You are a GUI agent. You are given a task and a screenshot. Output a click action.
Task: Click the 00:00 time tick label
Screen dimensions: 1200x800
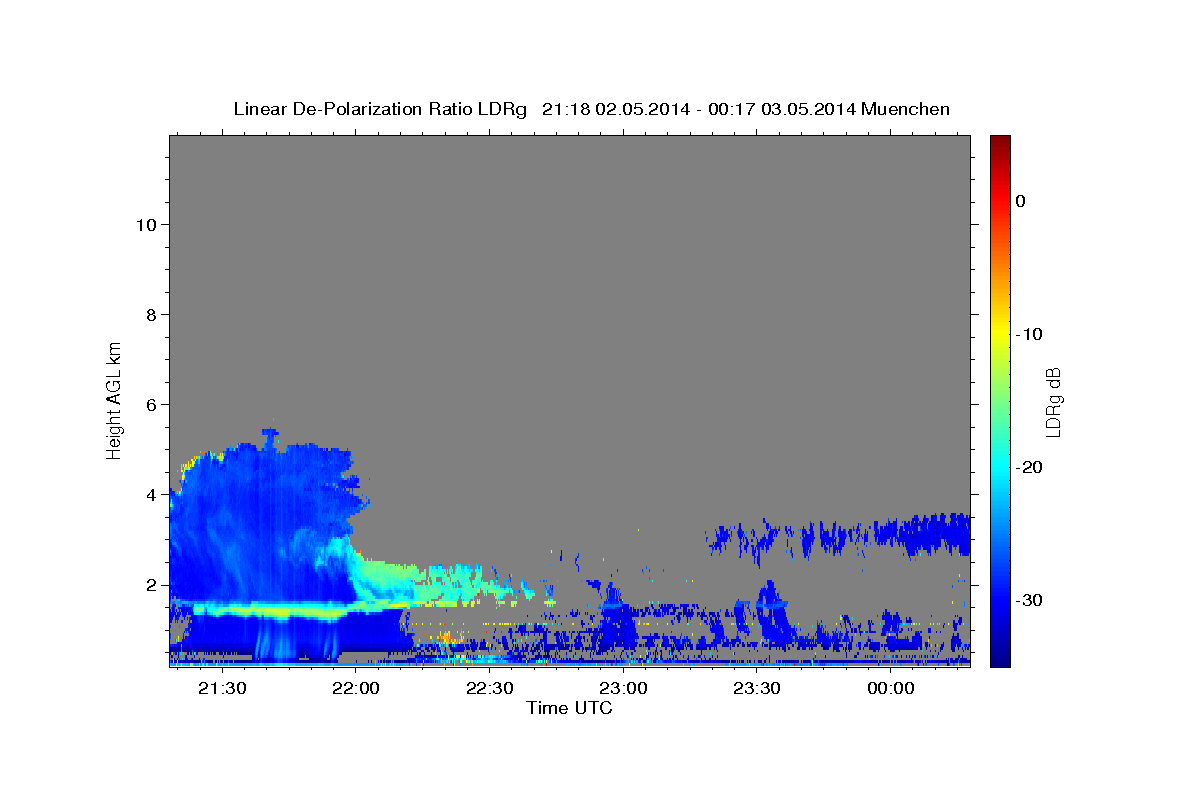click(x=891, y=688)
